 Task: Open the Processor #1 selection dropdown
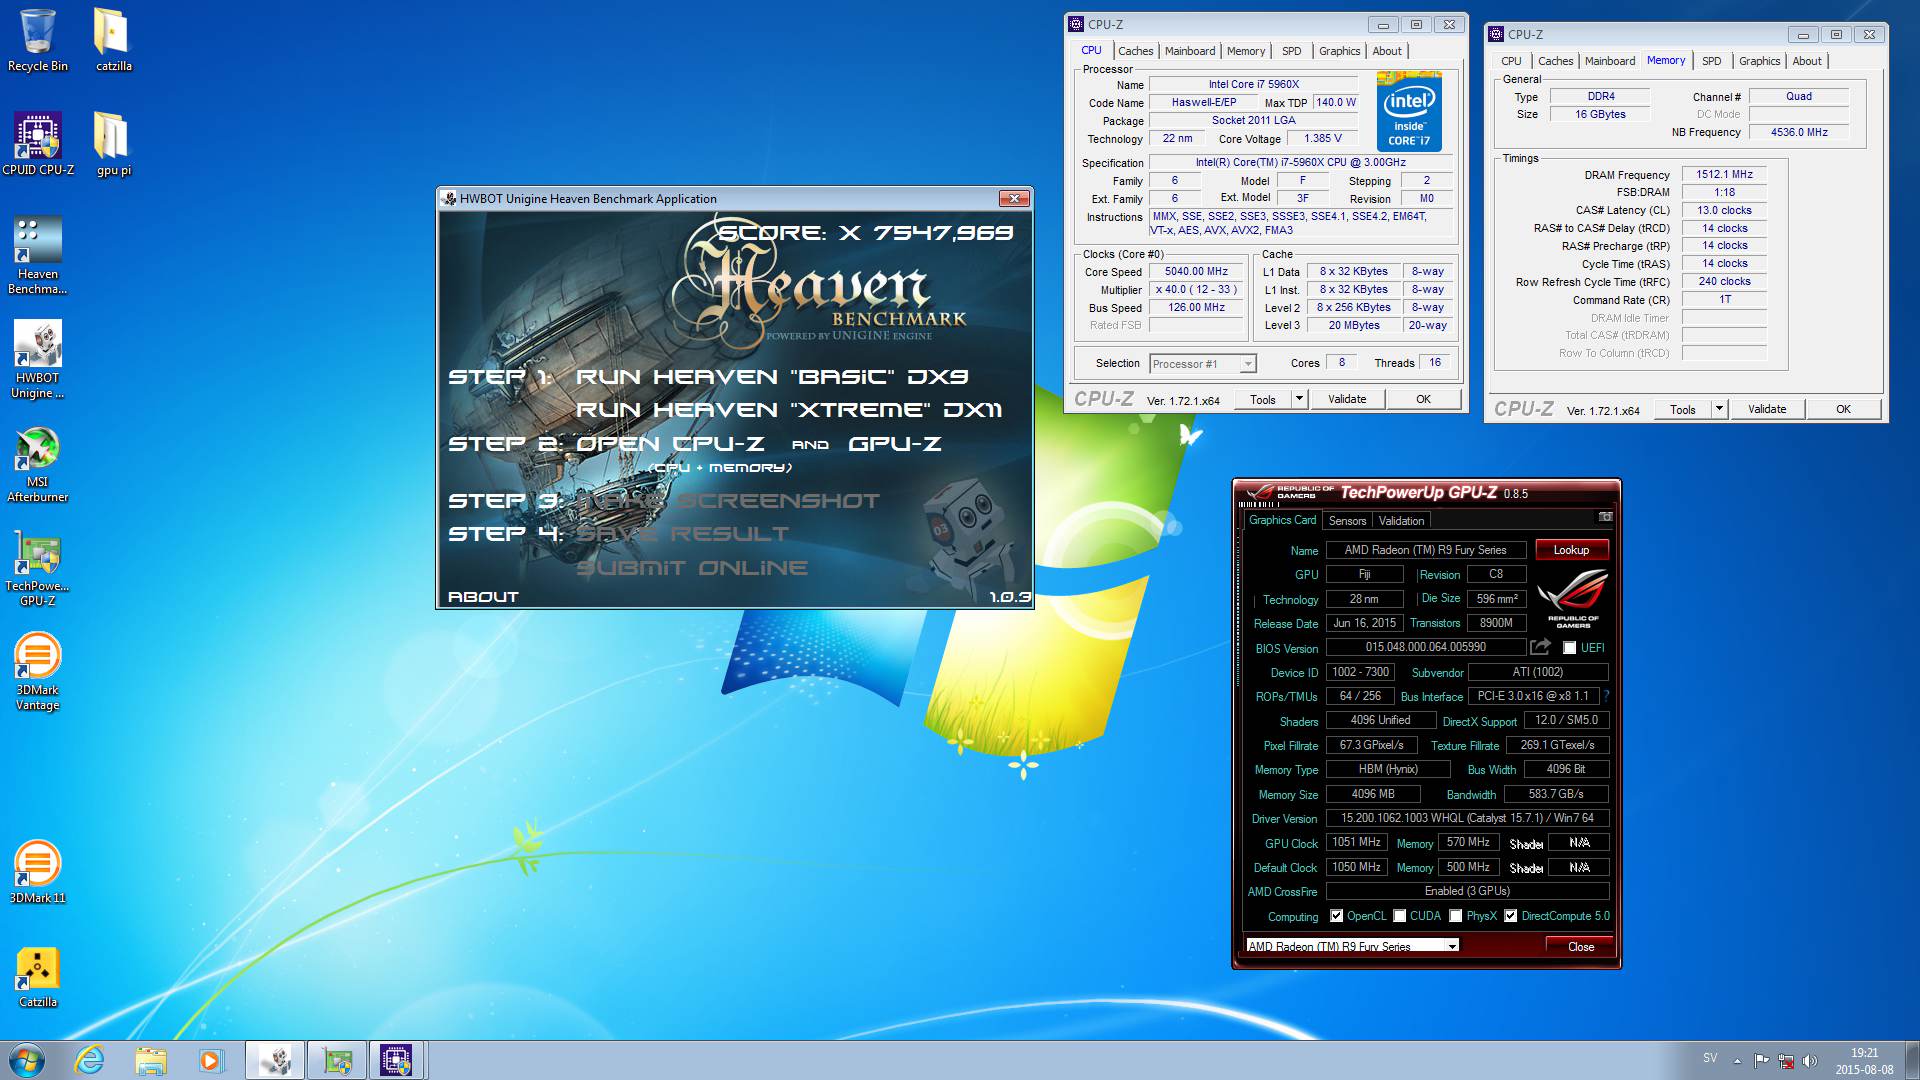tap(1203, 364)
